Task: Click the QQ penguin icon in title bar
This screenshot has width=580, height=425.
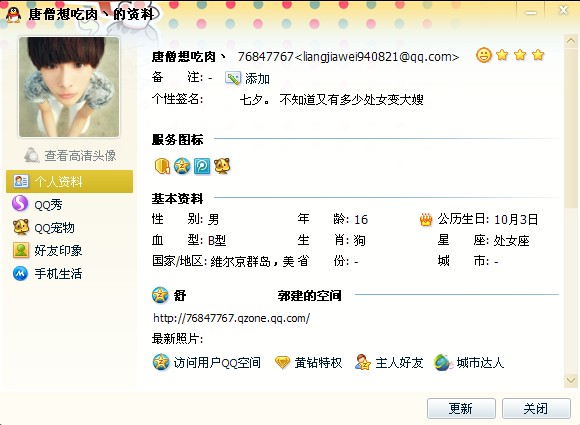Action: coord(13,15)
